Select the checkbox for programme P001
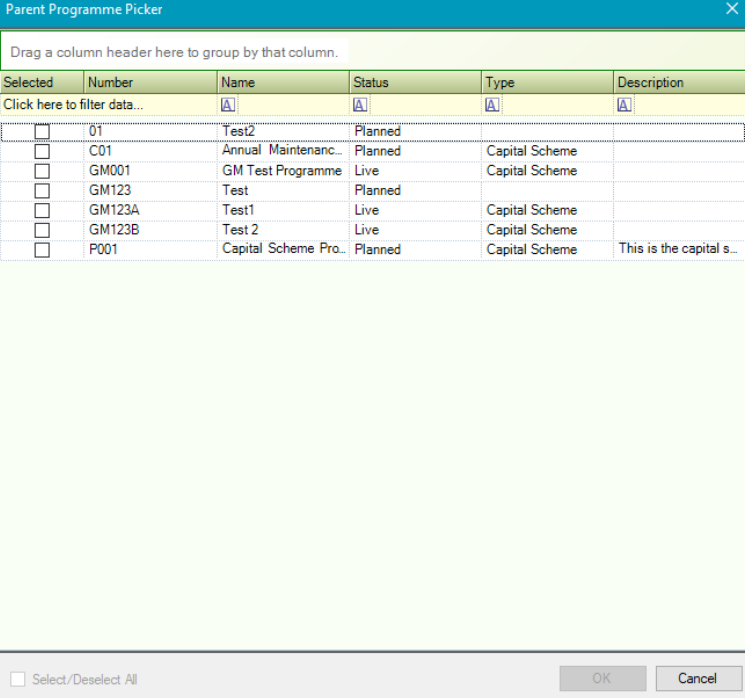The width and height of the screenshot is (745, 698). (42, 250)
